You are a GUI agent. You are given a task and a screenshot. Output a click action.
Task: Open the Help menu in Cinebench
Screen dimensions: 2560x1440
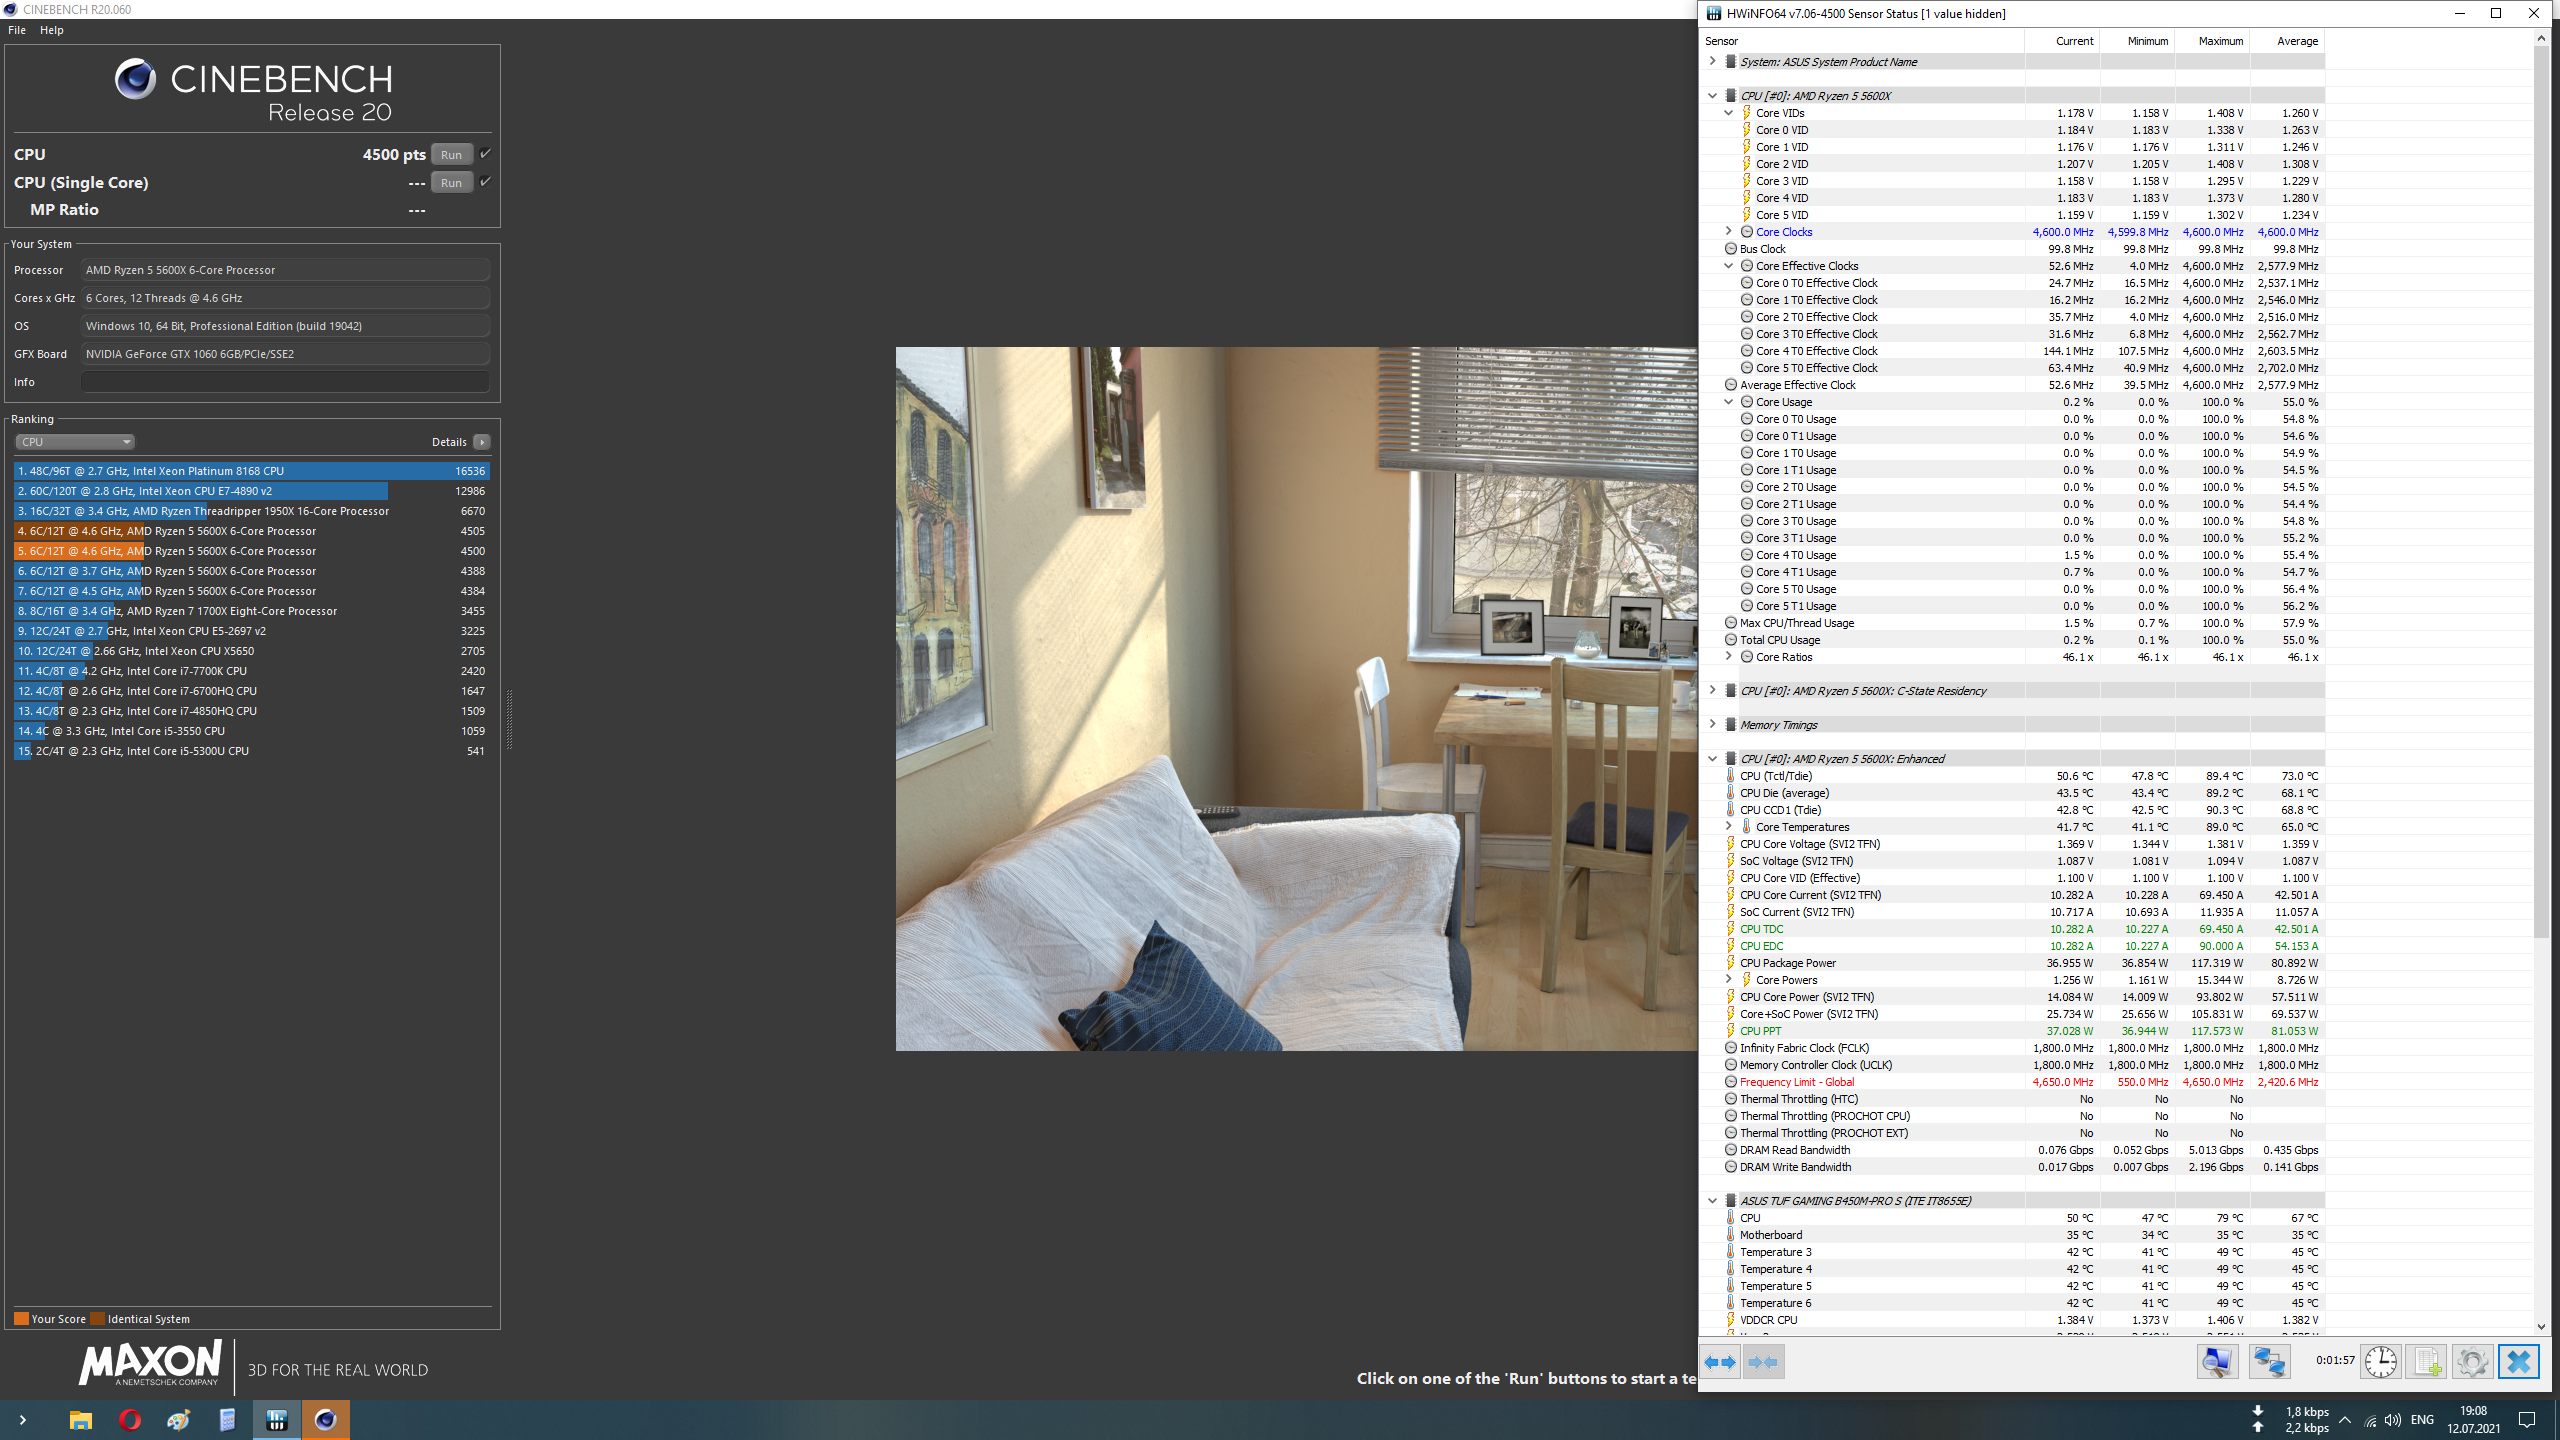point(52,30)
